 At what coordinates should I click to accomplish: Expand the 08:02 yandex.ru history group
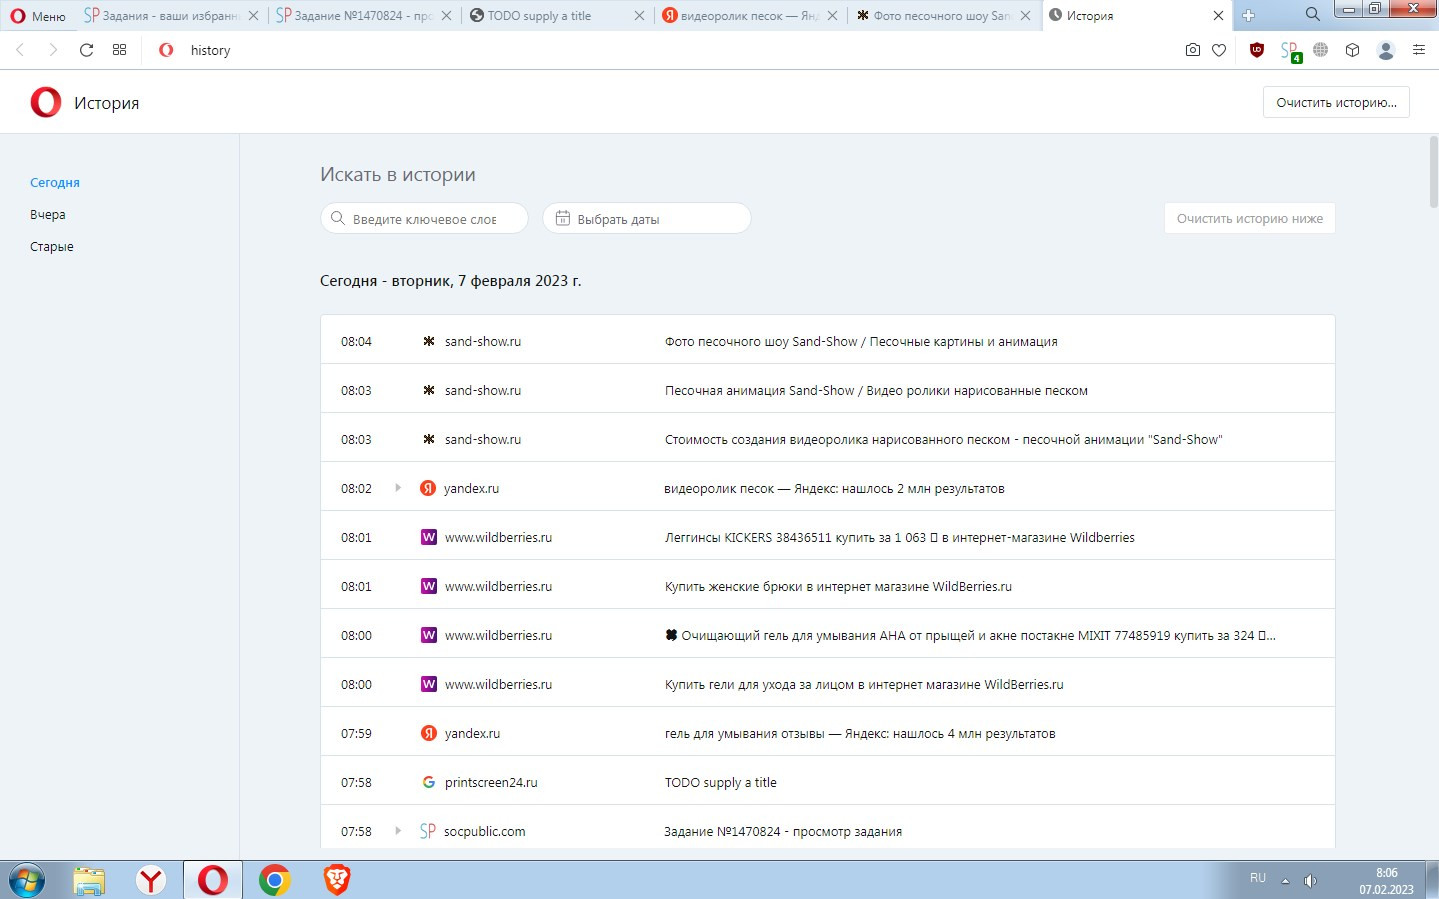[398, 488]
